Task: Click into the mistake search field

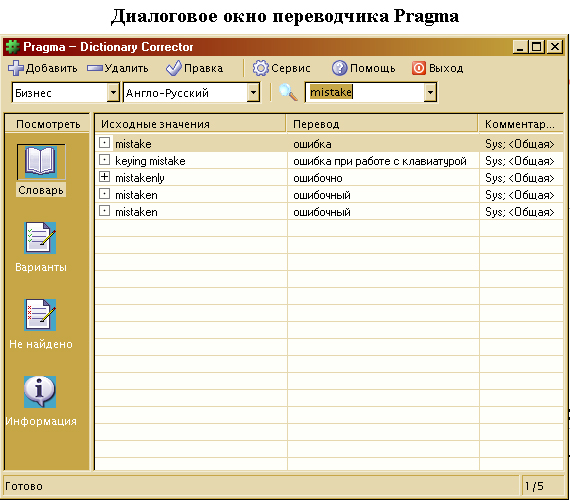Action: 365,92
